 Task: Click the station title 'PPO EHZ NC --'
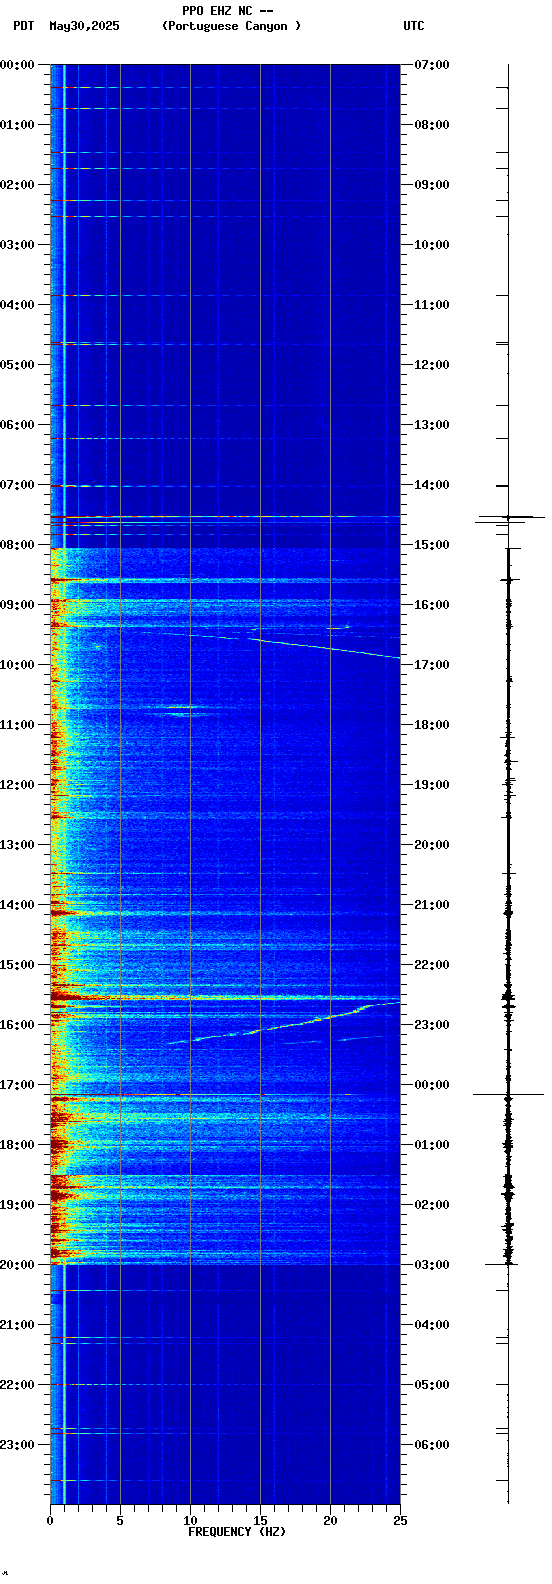point(228,10)
